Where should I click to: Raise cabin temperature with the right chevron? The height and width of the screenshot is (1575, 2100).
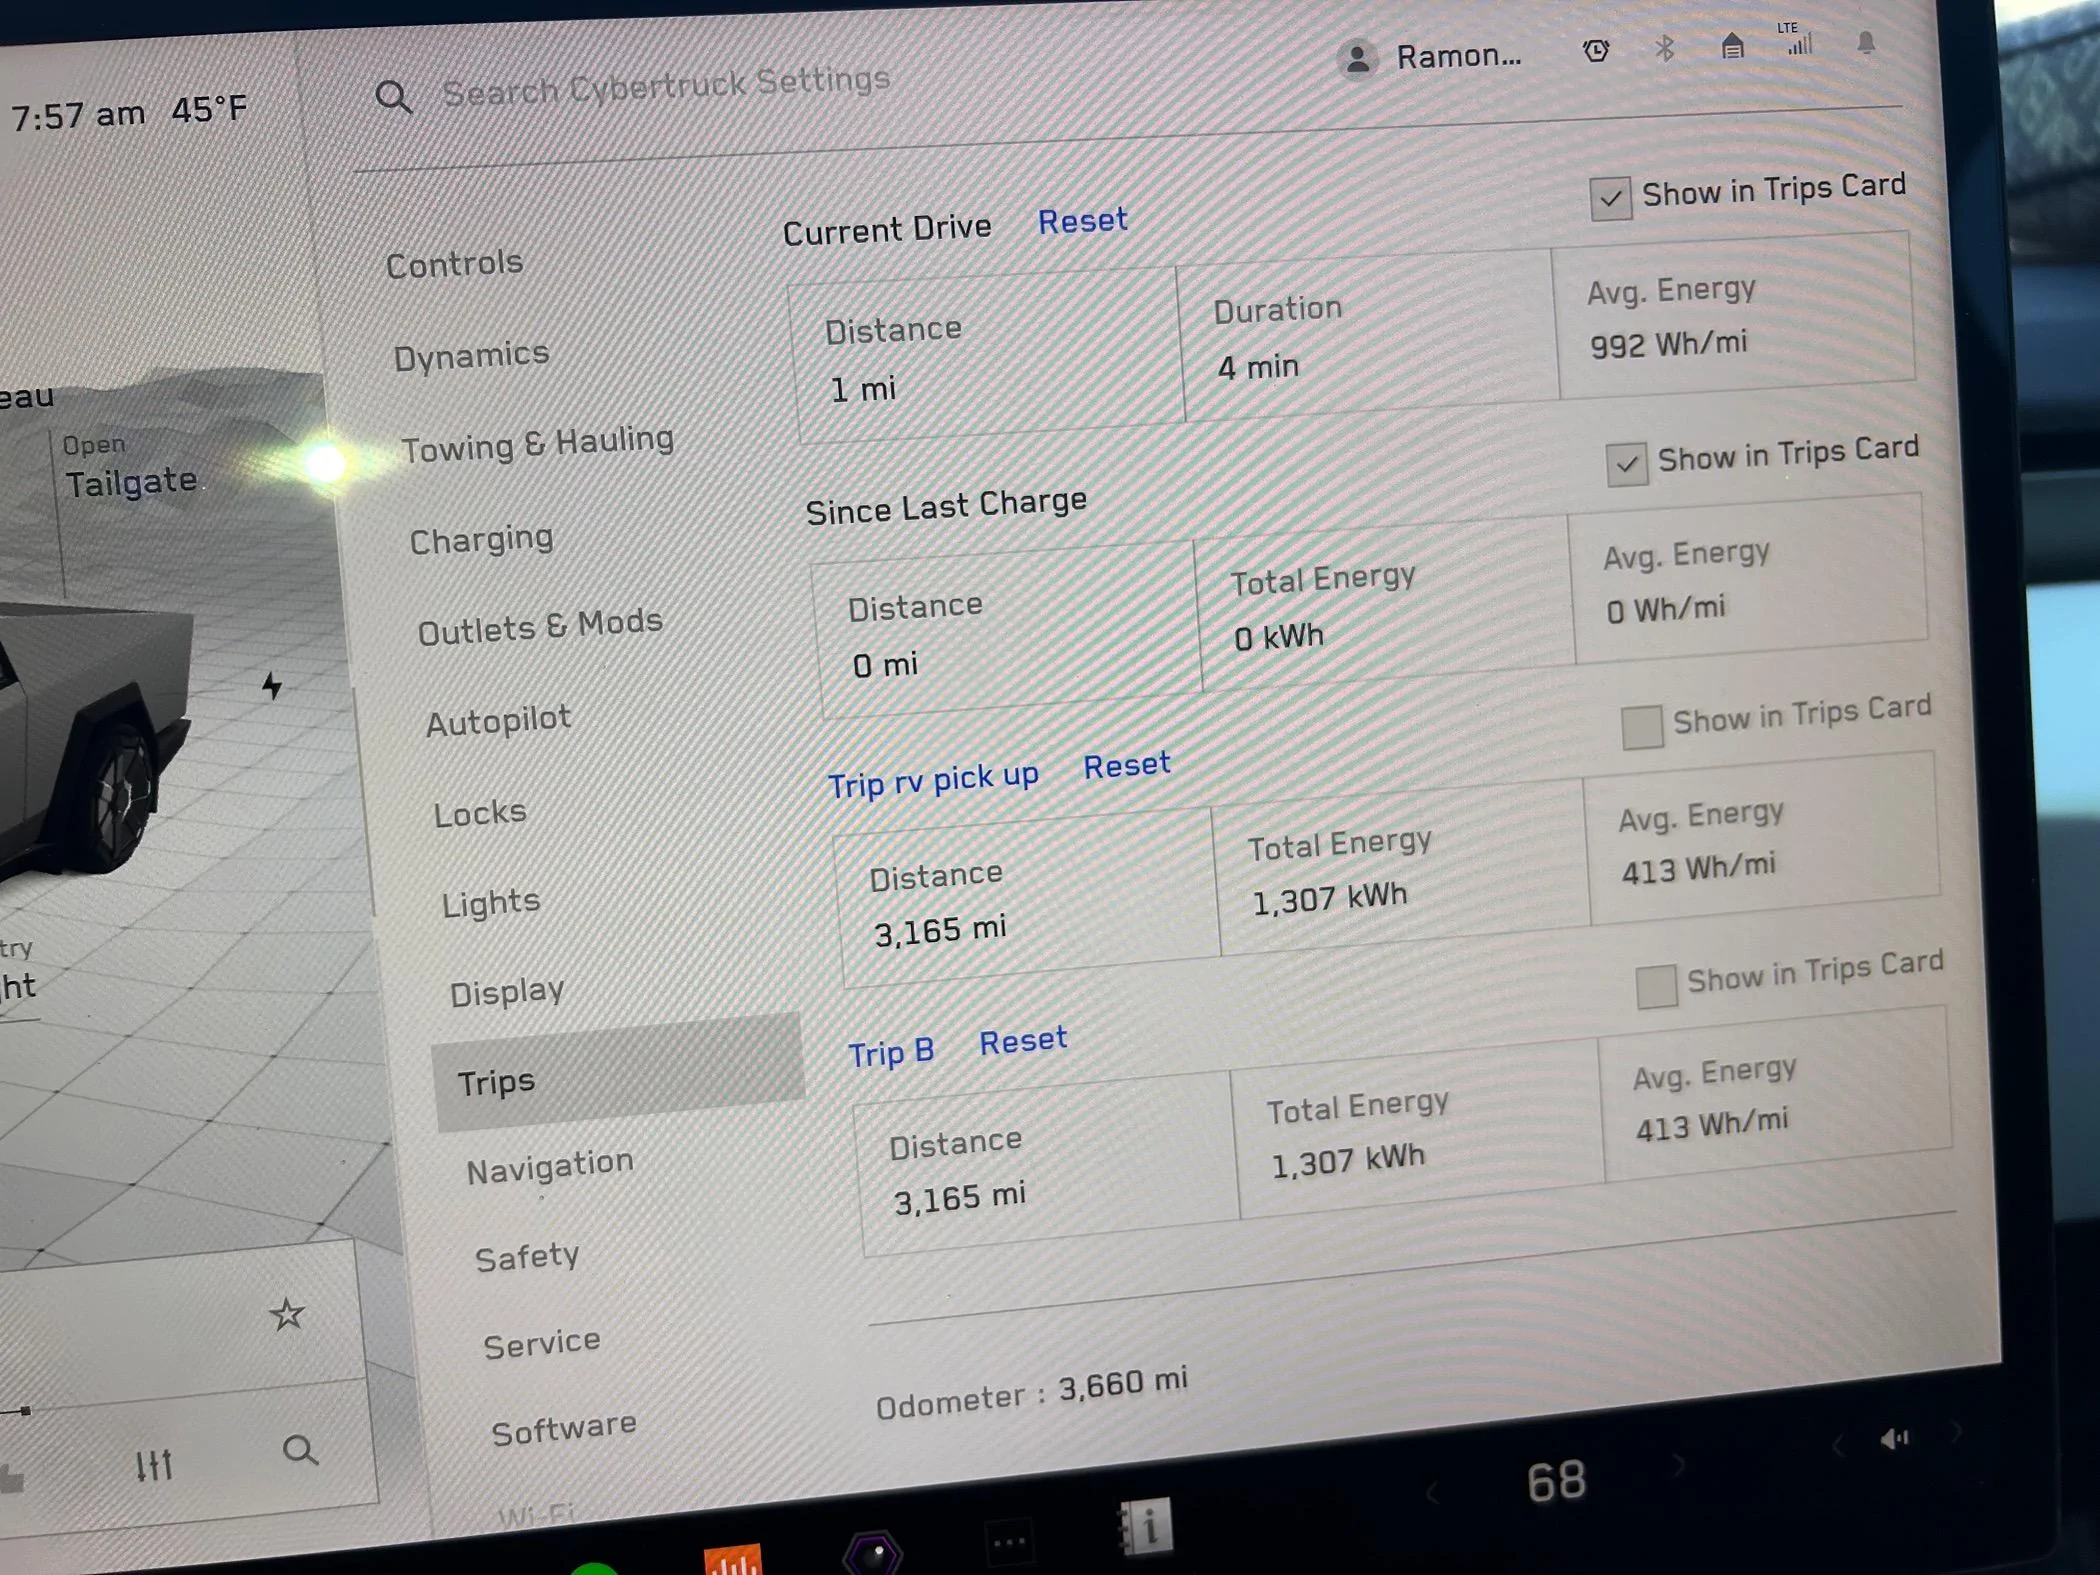pos(1680,1466)
